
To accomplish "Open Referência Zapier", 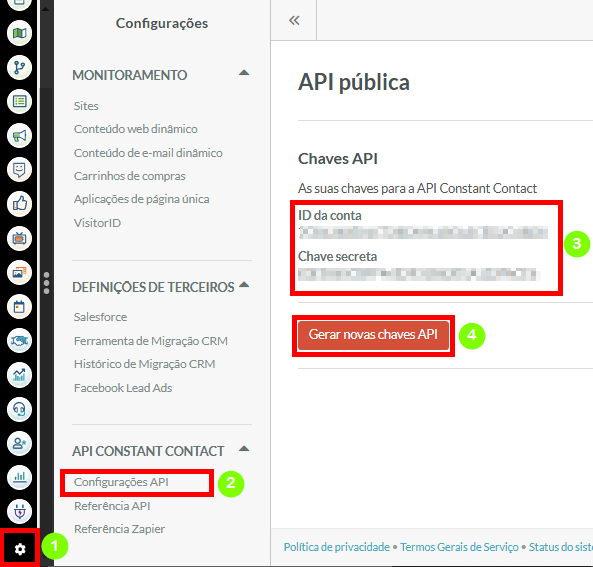I will coord(120,529).
